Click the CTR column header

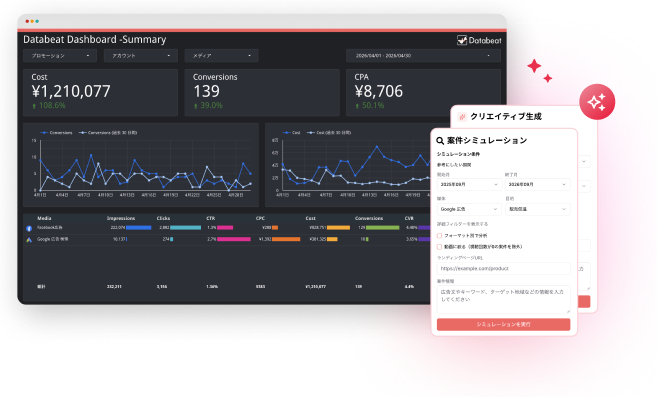(x=210, y=218)
